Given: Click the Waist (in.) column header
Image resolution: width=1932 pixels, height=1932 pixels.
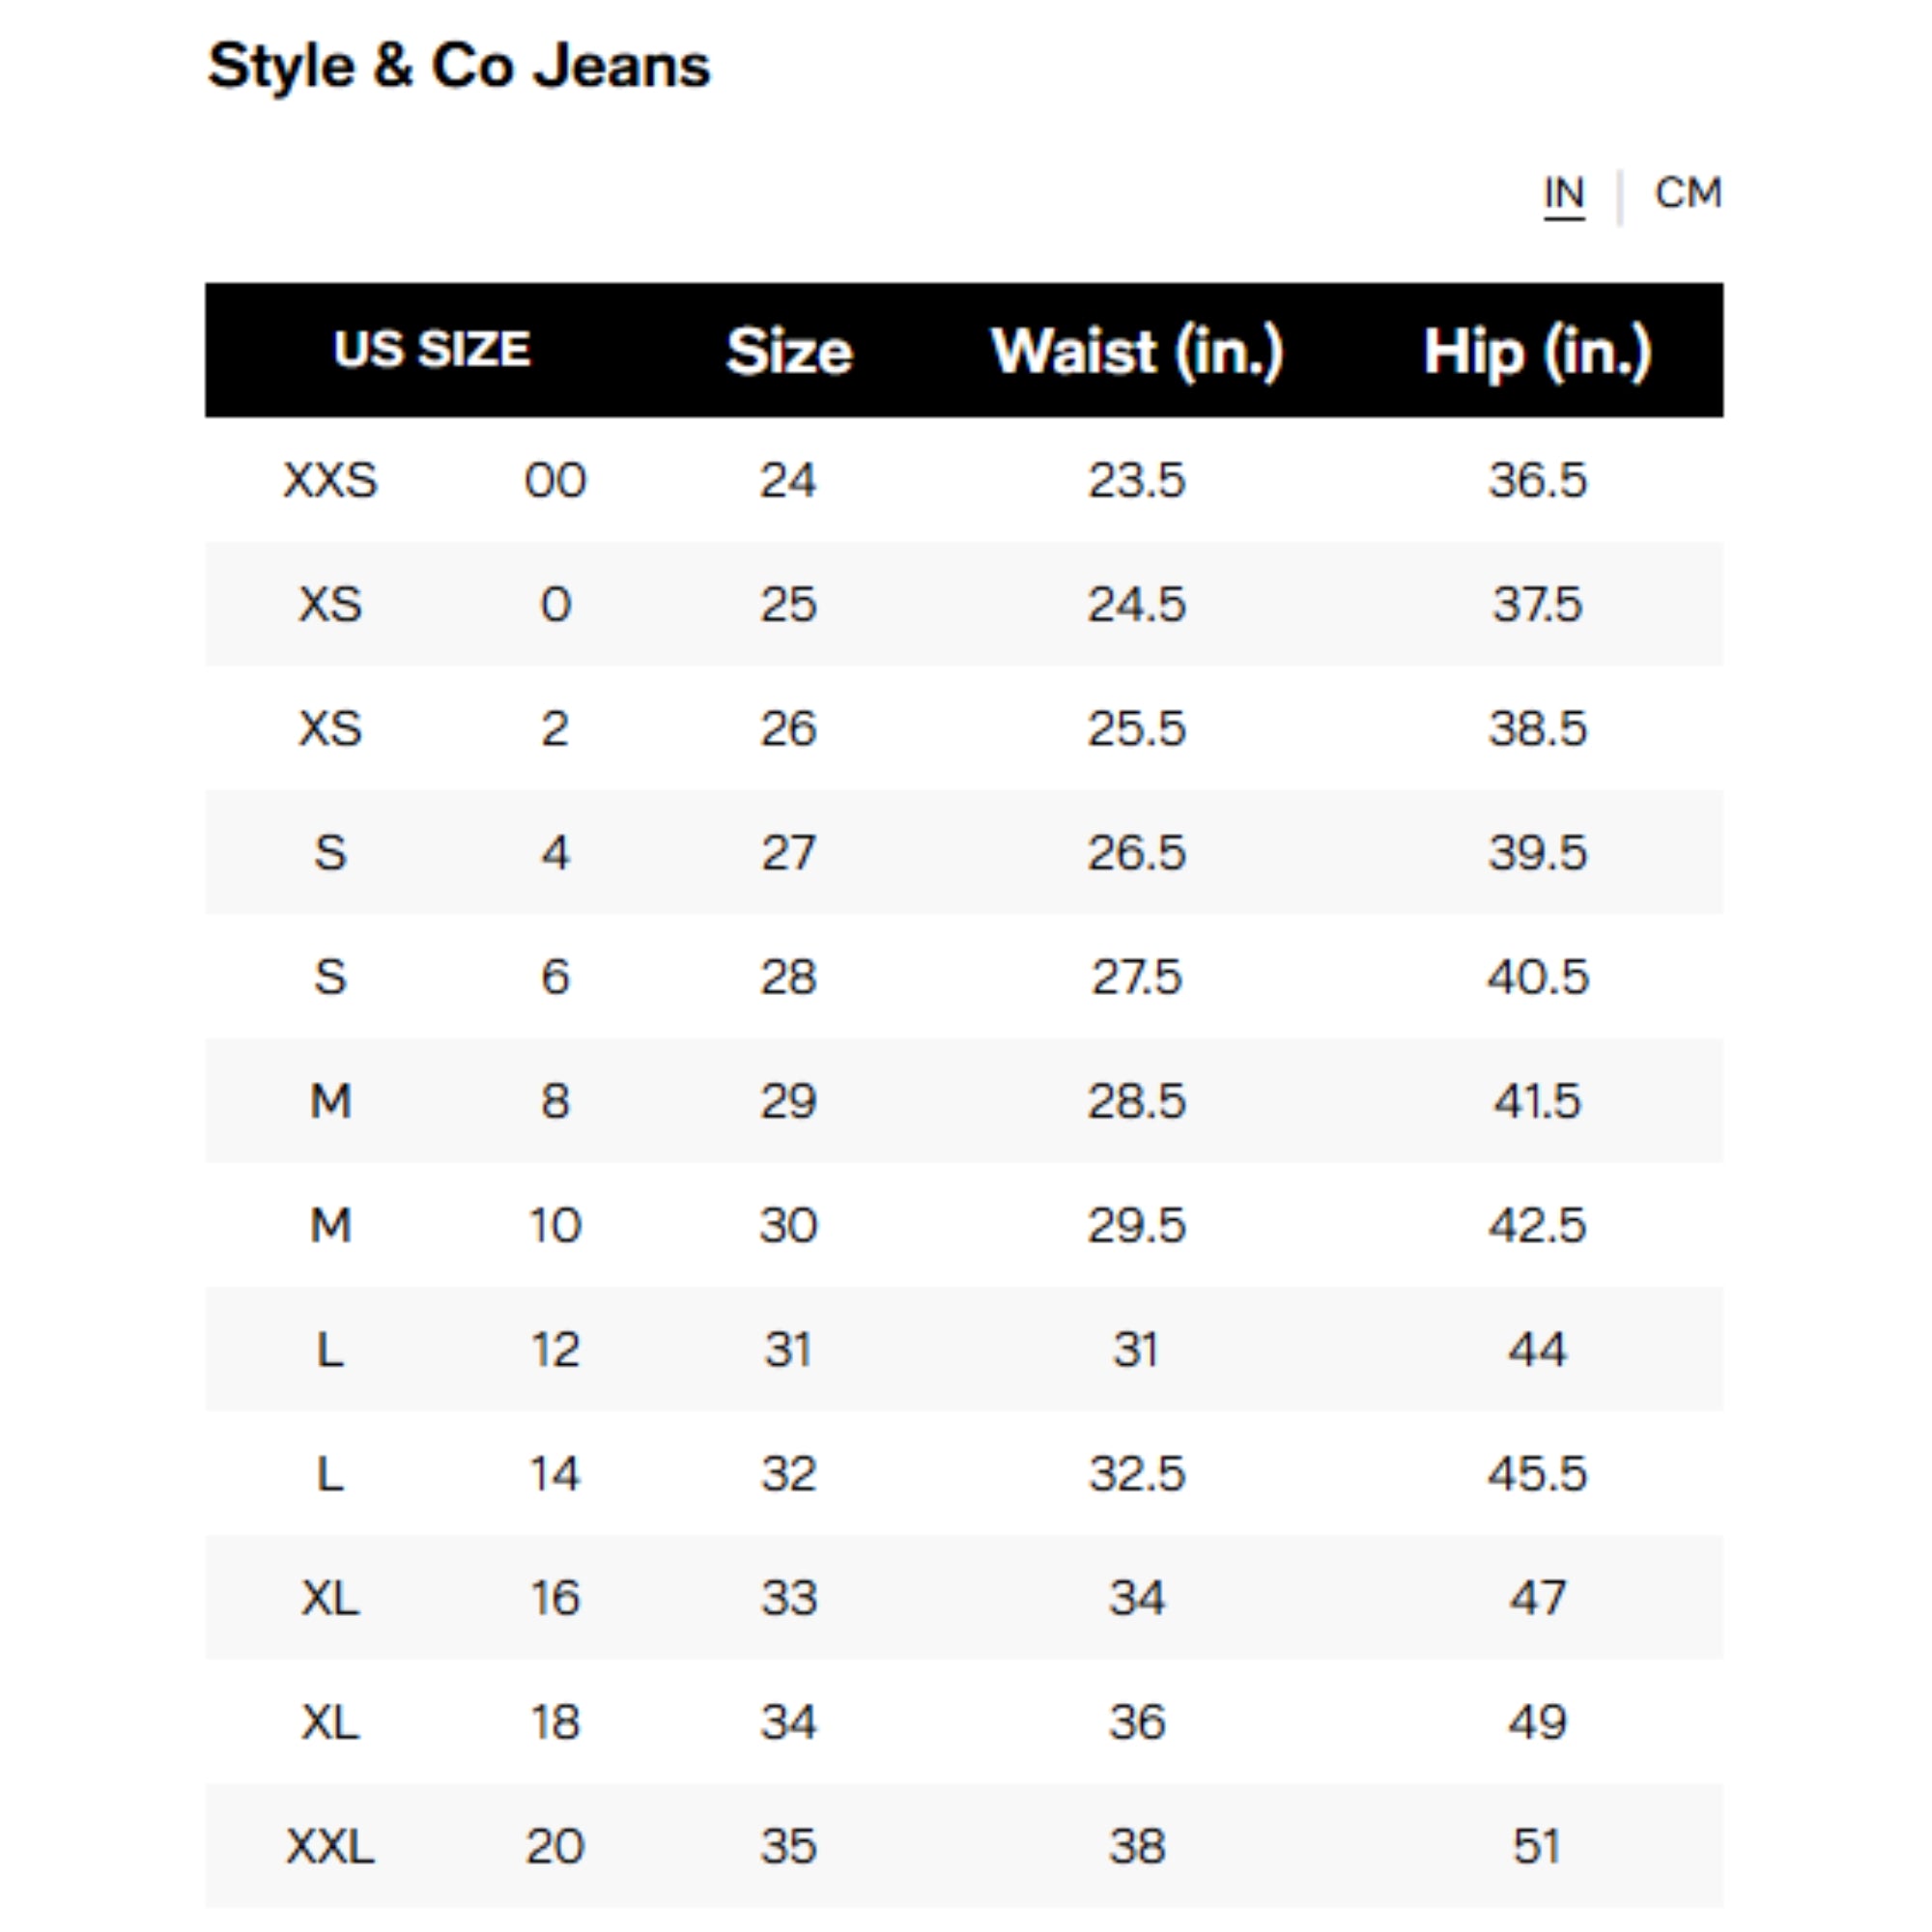Looking at the screenshot, I should click(x=1138, y=350).
